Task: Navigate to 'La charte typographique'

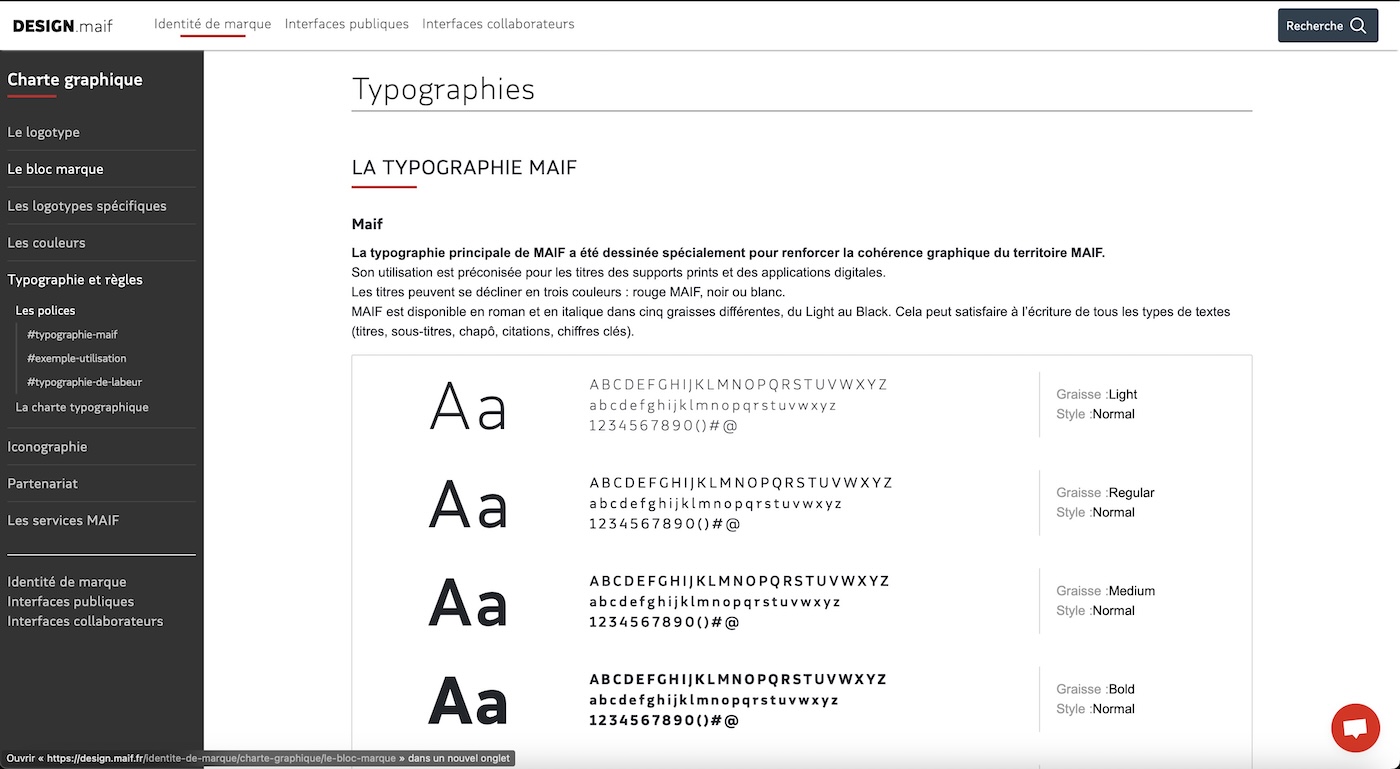Action: [x=81, y=407]
